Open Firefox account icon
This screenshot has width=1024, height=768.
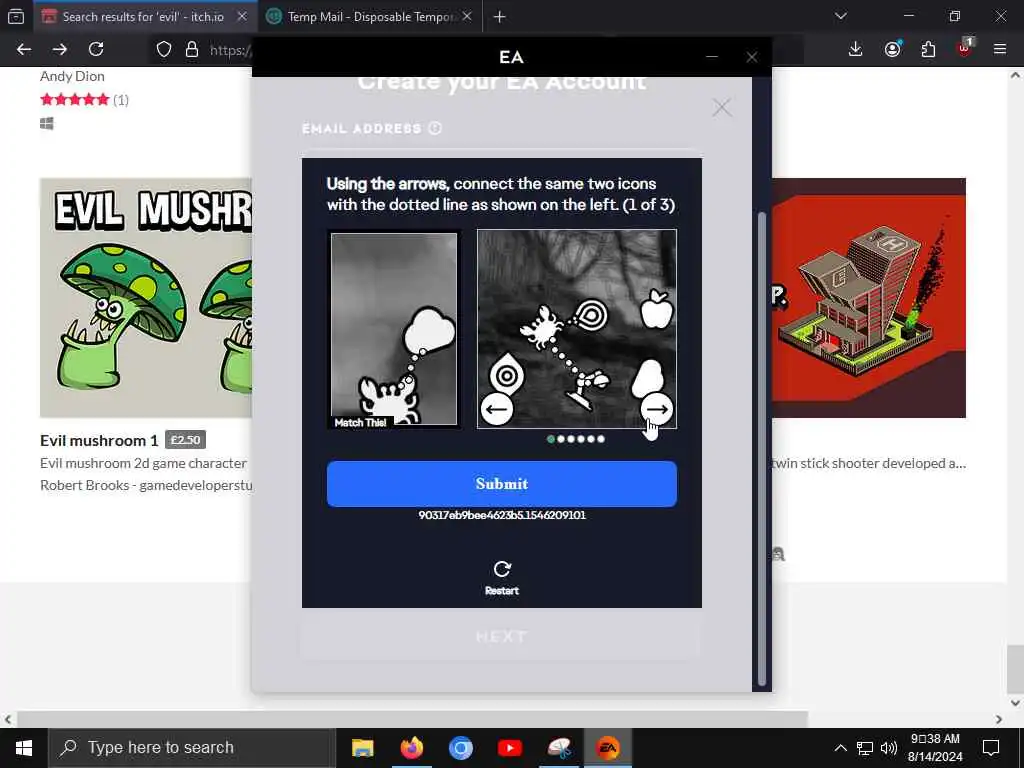(x=893, y=49)
